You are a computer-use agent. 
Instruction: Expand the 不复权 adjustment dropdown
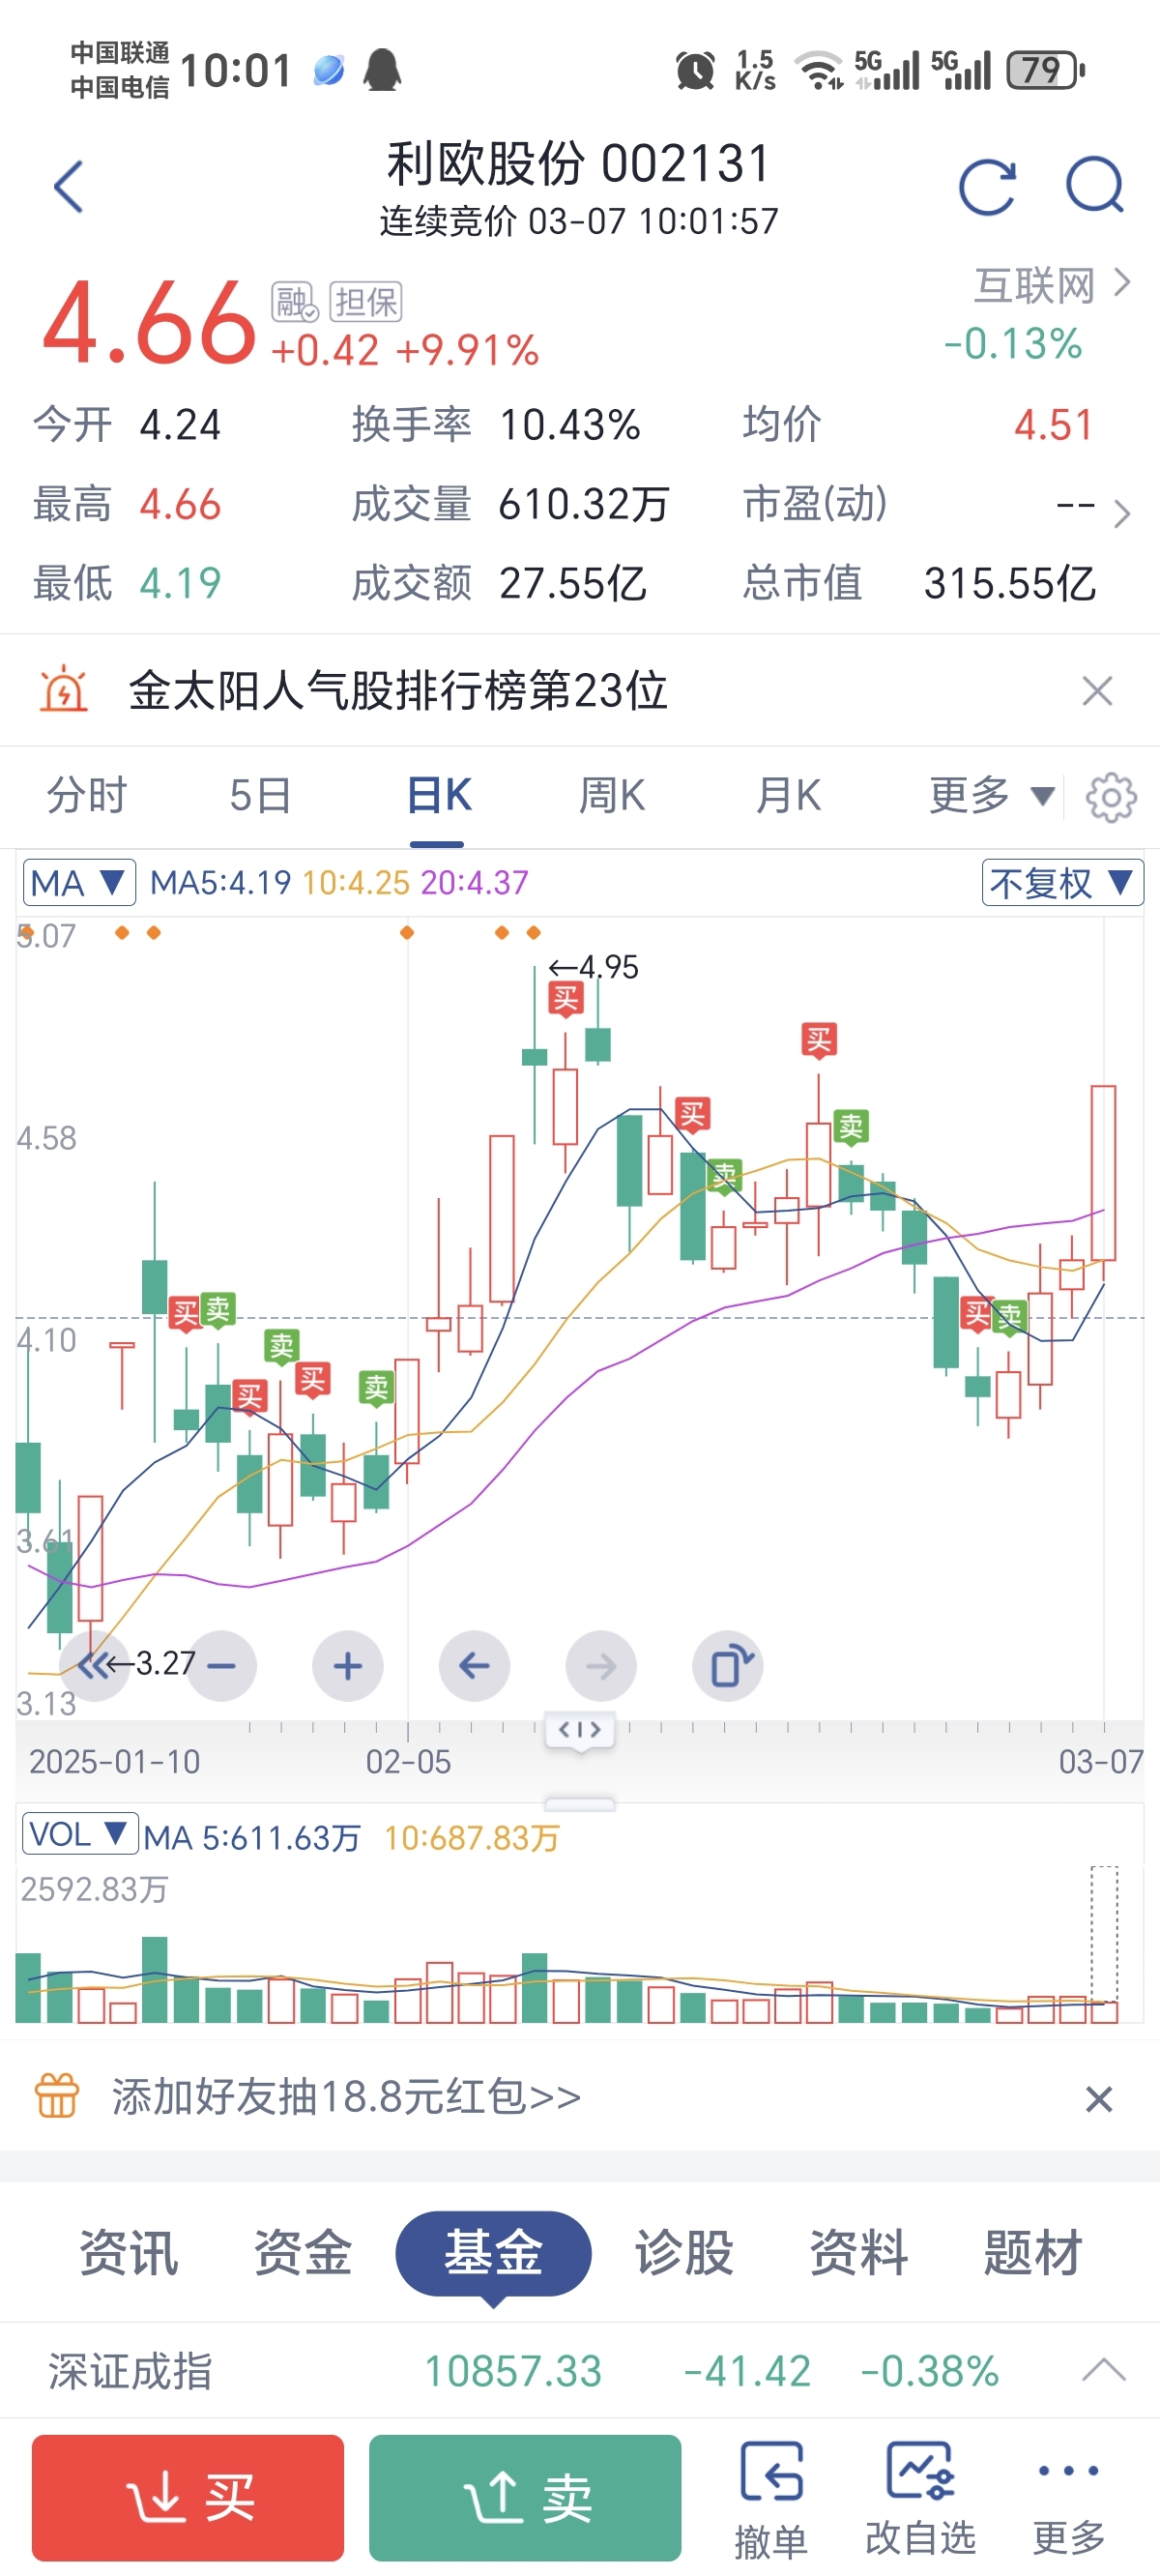(x=1061, y=883)
